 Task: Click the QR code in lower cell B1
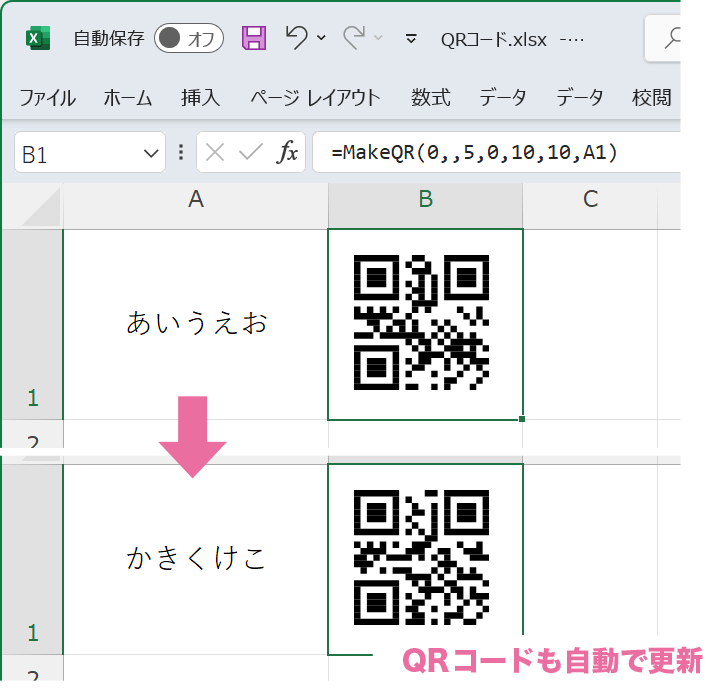(421, 557)
